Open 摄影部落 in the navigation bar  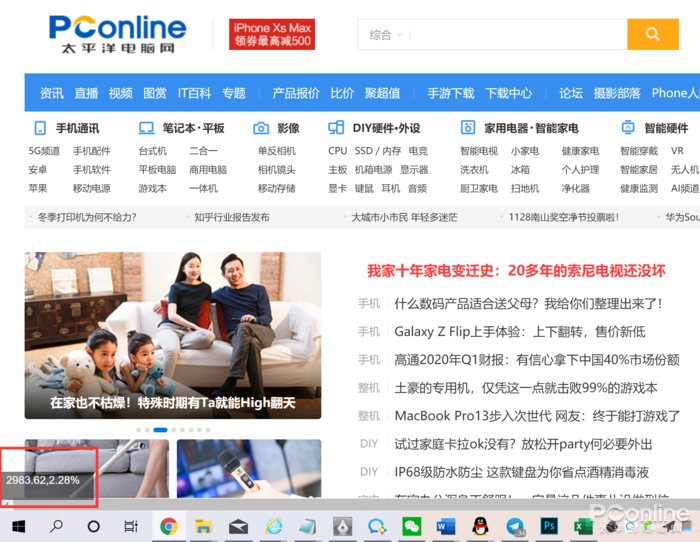[617, 93]
